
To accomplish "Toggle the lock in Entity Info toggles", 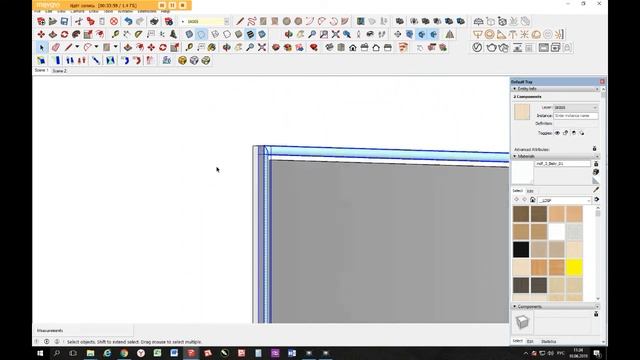I will point(565,133).
